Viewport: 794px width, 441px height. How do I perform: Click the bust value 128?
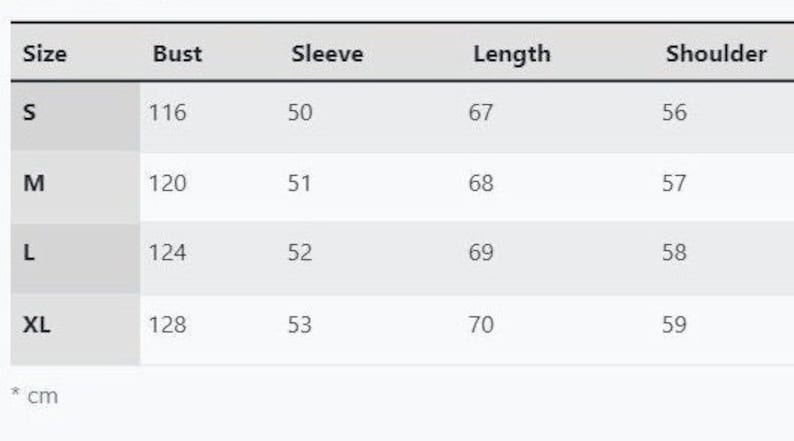(167, 325)
